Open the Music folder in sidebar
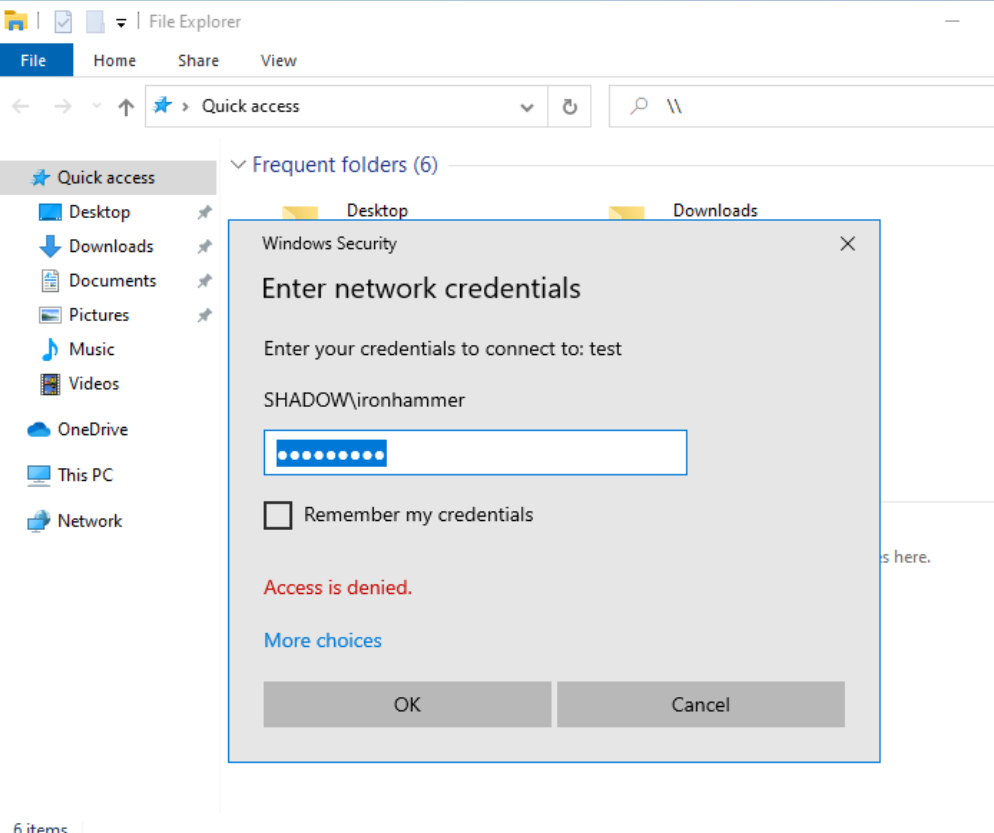 coord(91,349)
